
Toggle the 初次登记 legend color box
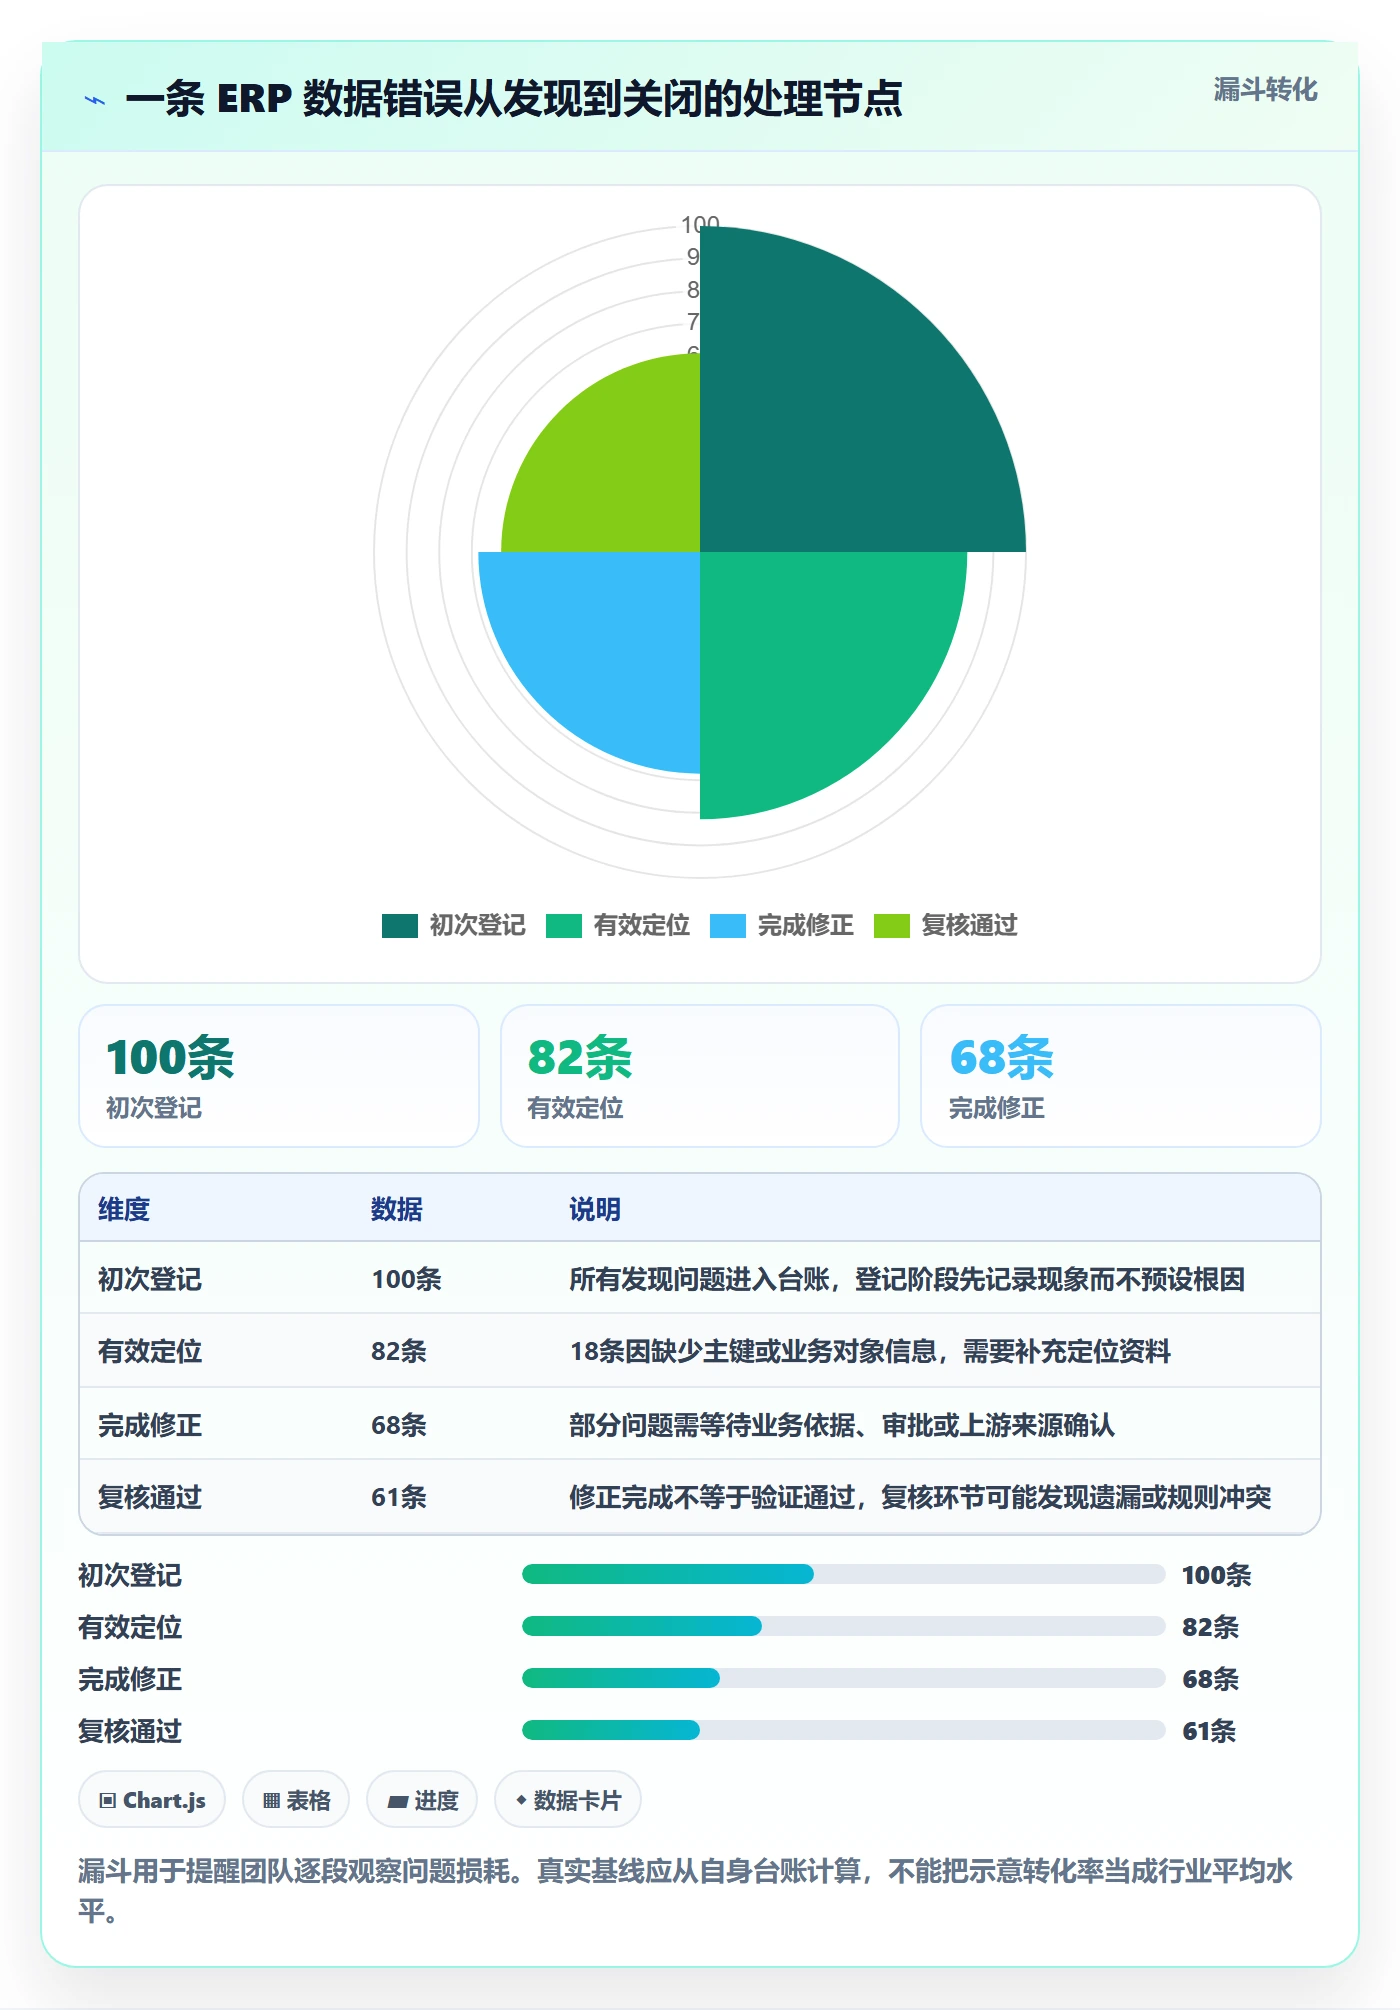[x=399, y=926]
